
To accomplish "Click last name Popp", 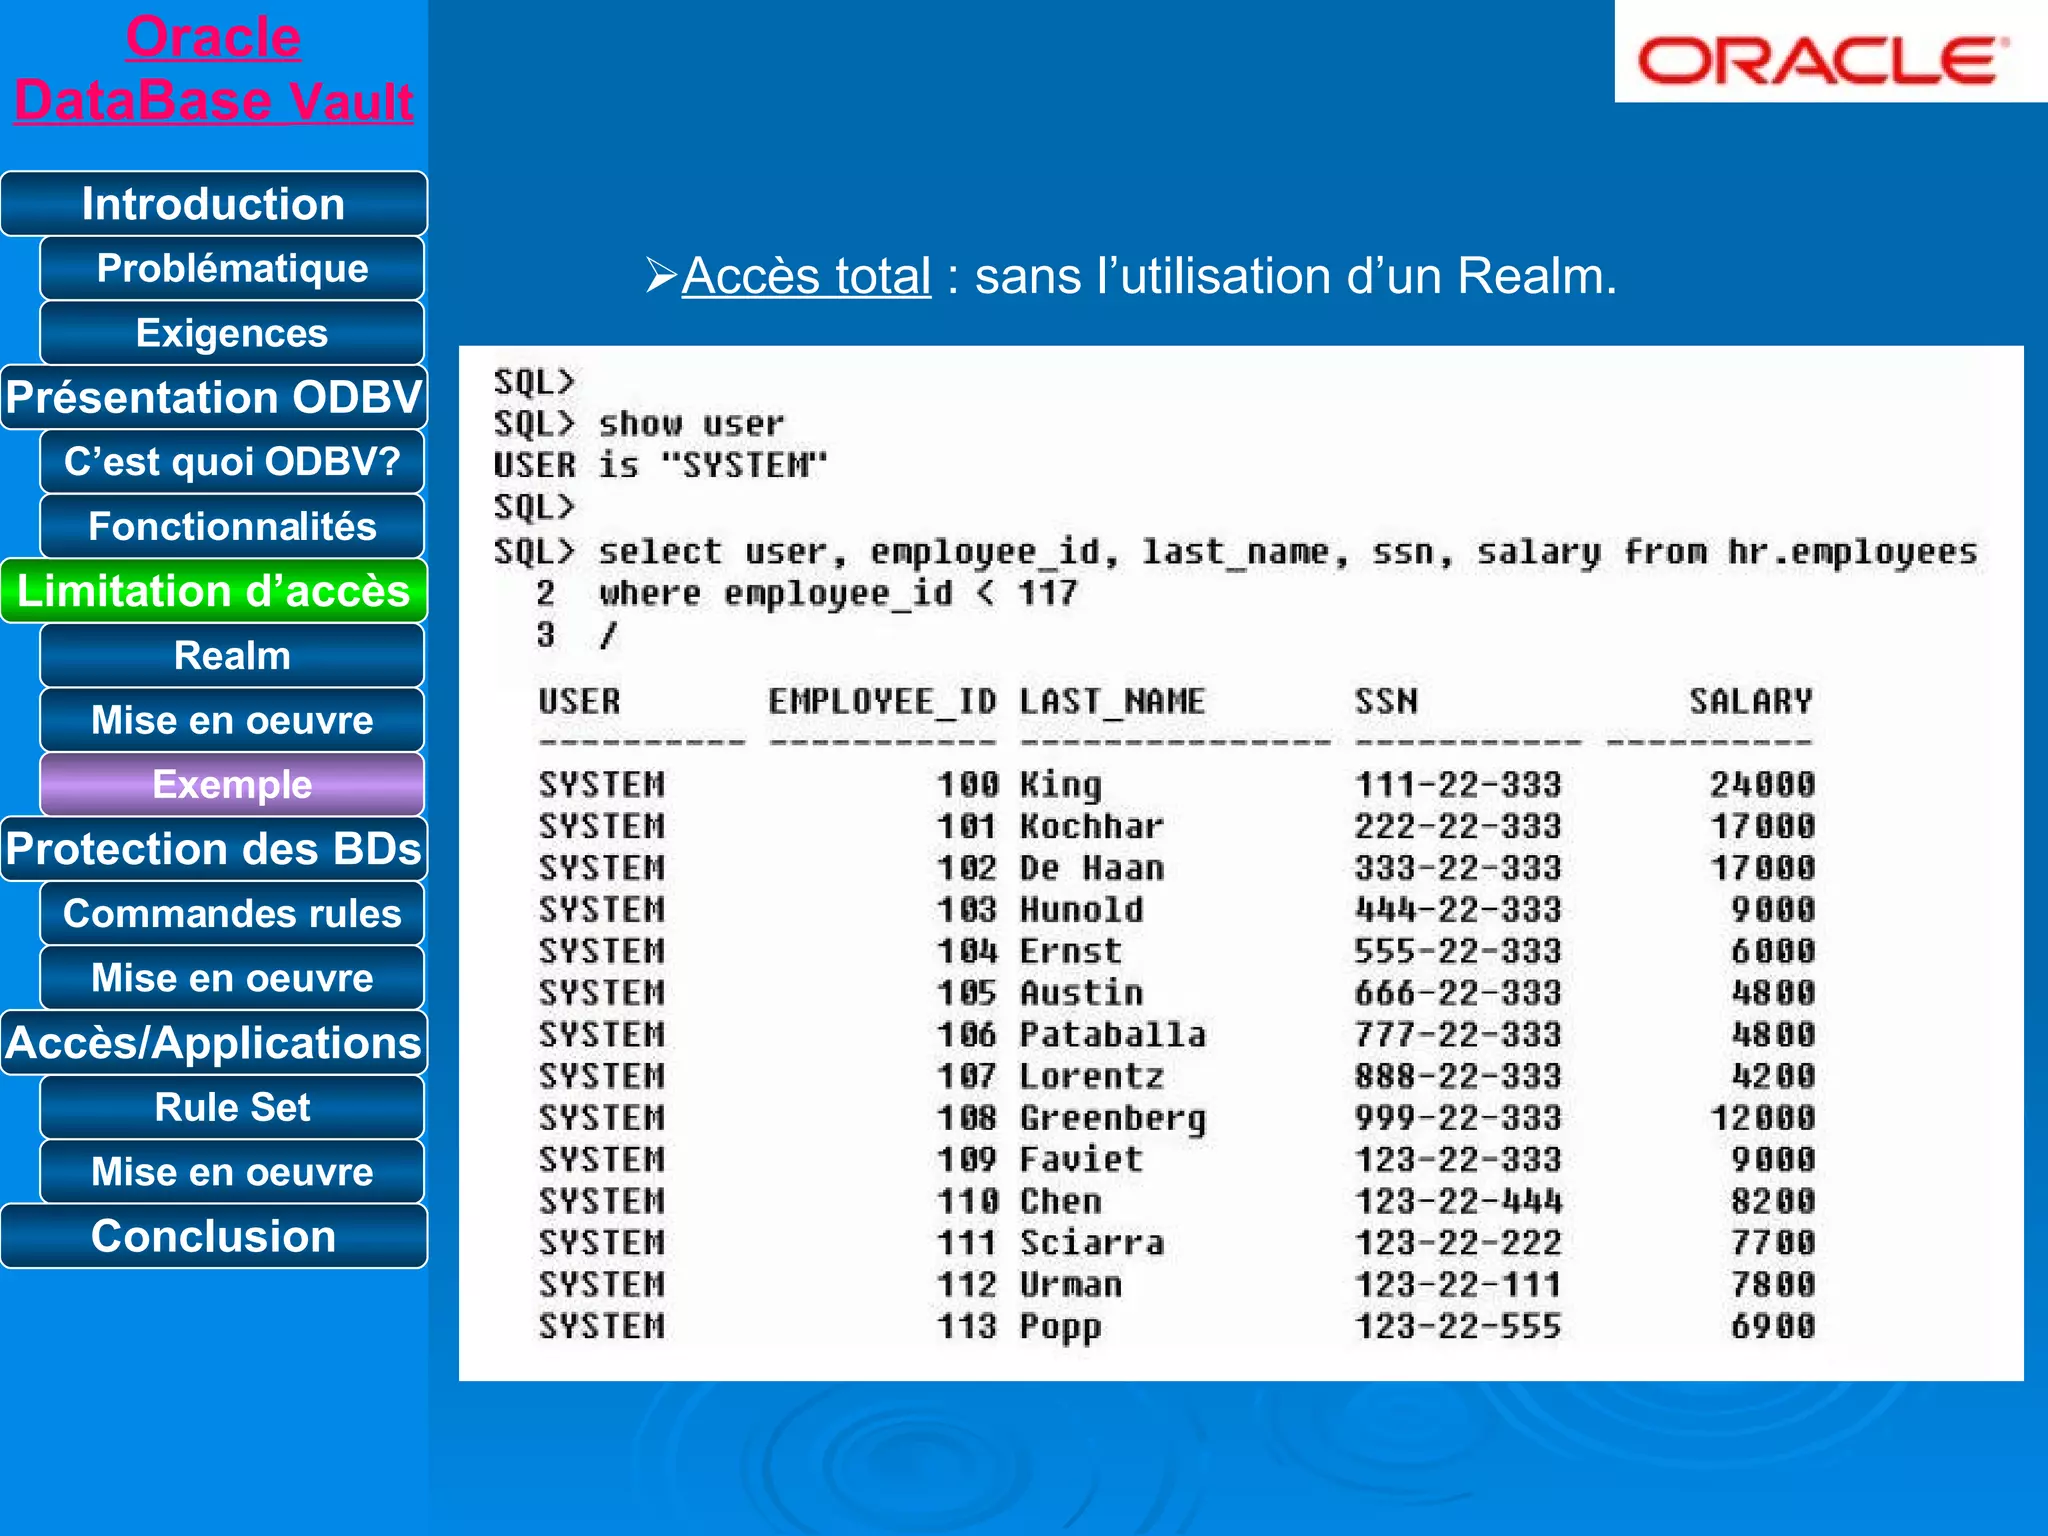I will click(x=1060, y=1328).
